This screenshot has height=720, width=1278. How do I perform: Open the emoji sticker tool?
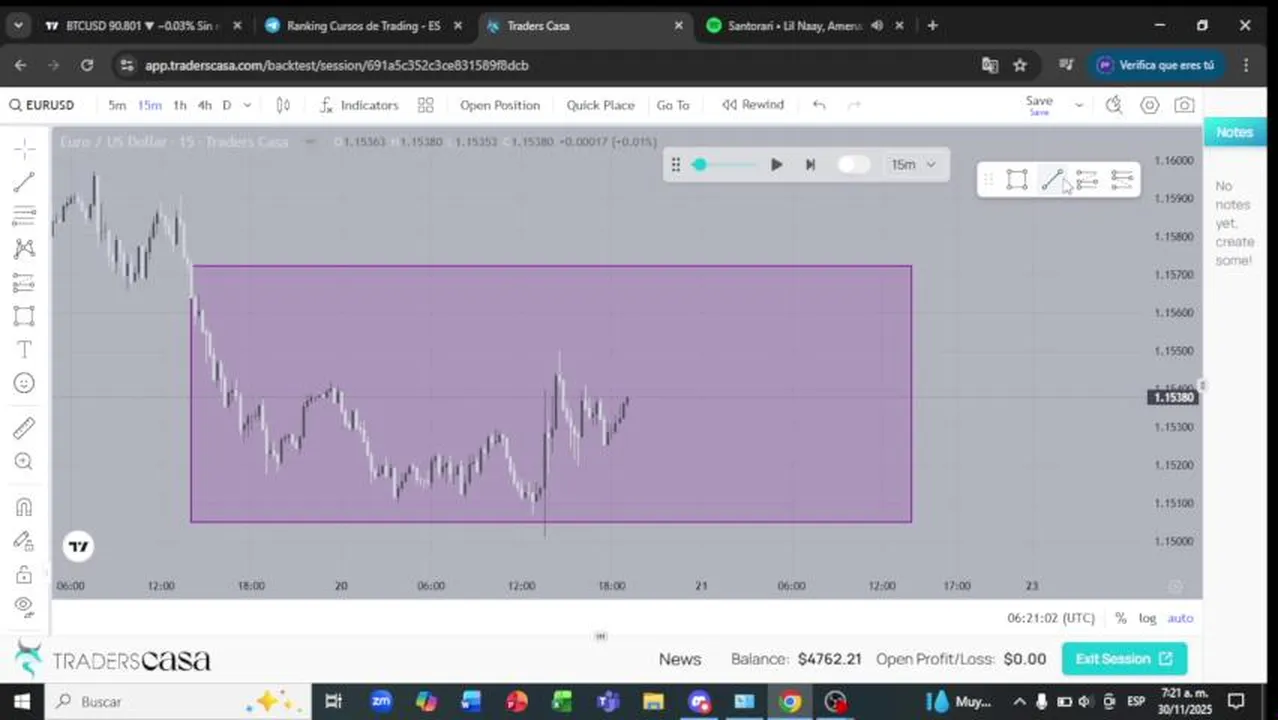(25, 383)
